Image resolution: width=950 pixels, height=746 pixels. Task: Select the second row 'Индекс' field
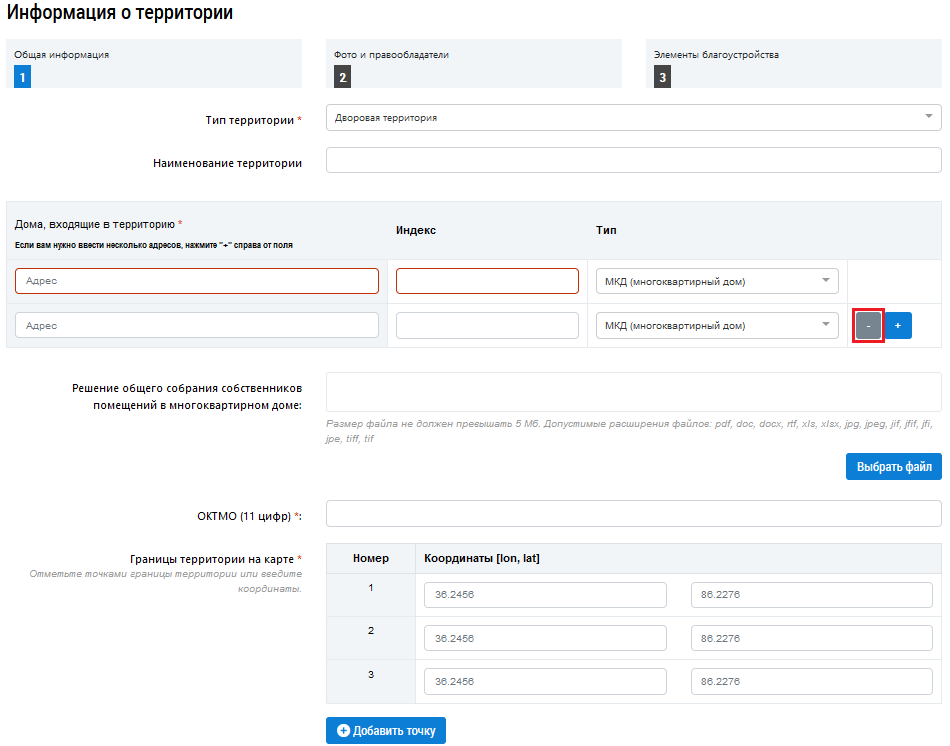coord(487,326)
